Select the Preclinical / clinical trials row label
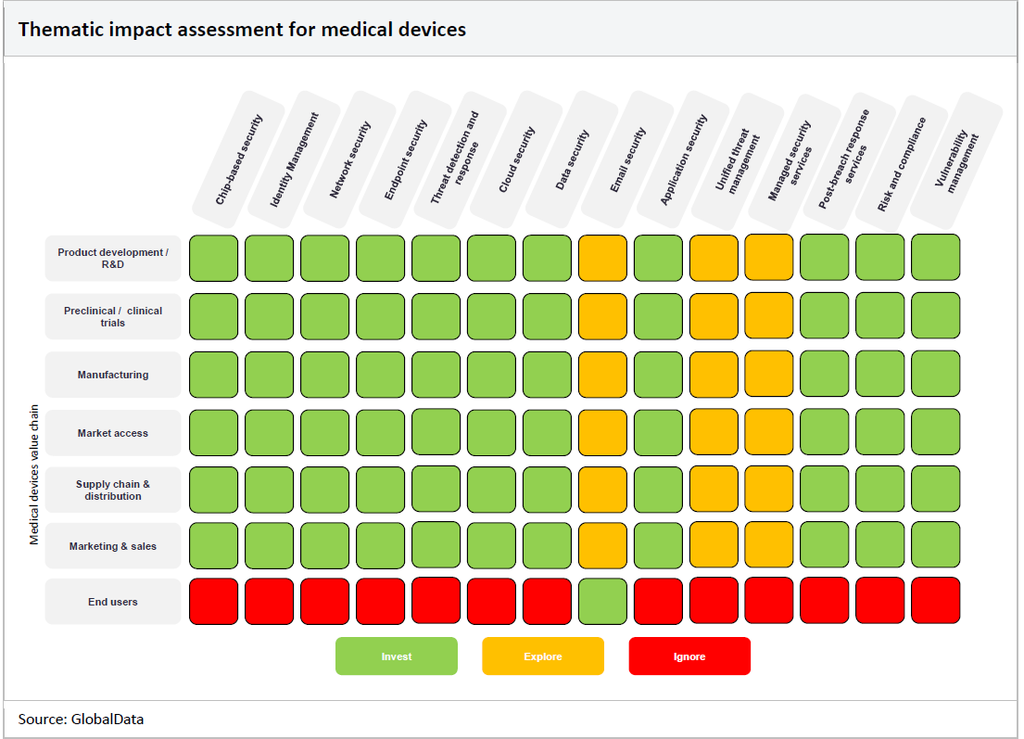 (113, 317)
